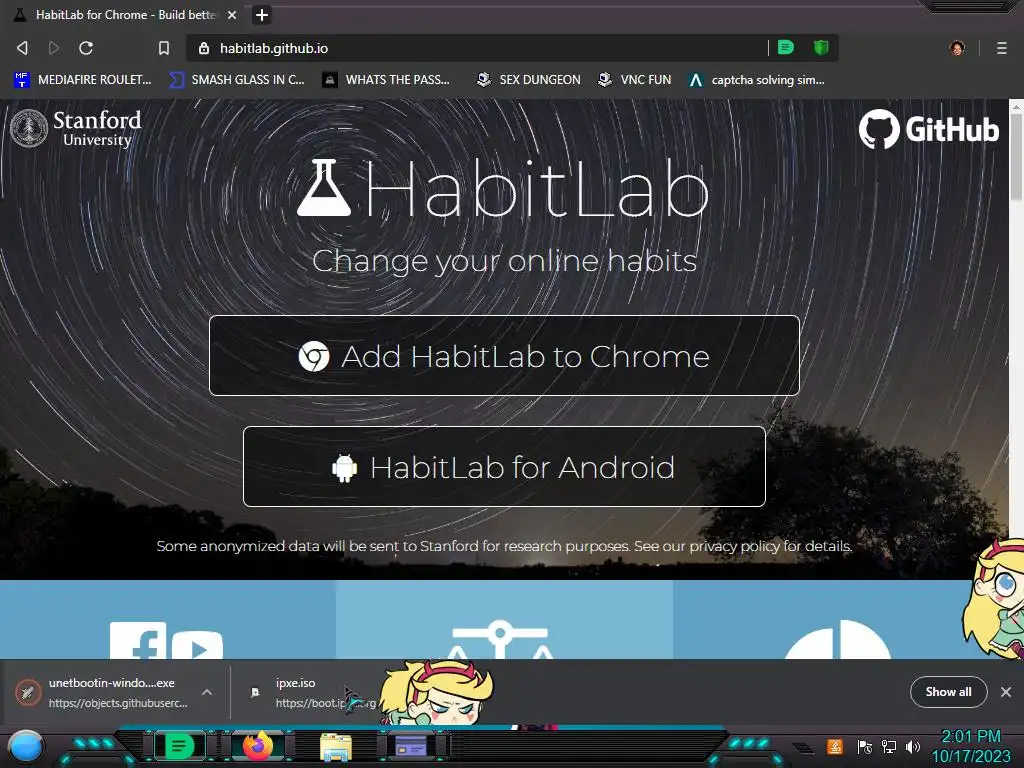Click the page vertical scrollbar thumb
Image resolution: width=1024 pixels, height=768 pixels.
tap(1016, 157)
